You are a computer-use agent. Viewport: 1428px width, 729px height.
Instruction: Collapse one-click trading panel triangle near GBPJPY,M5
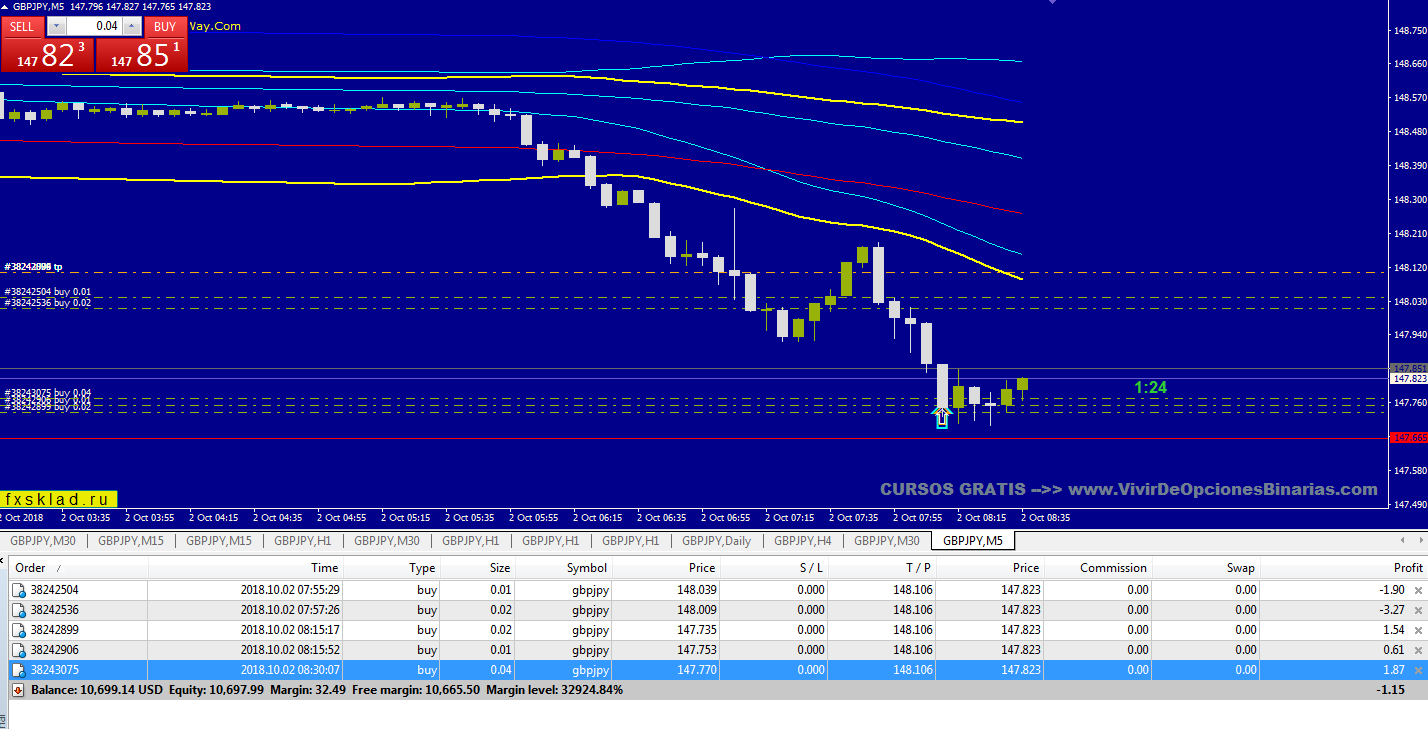[5, 7]
